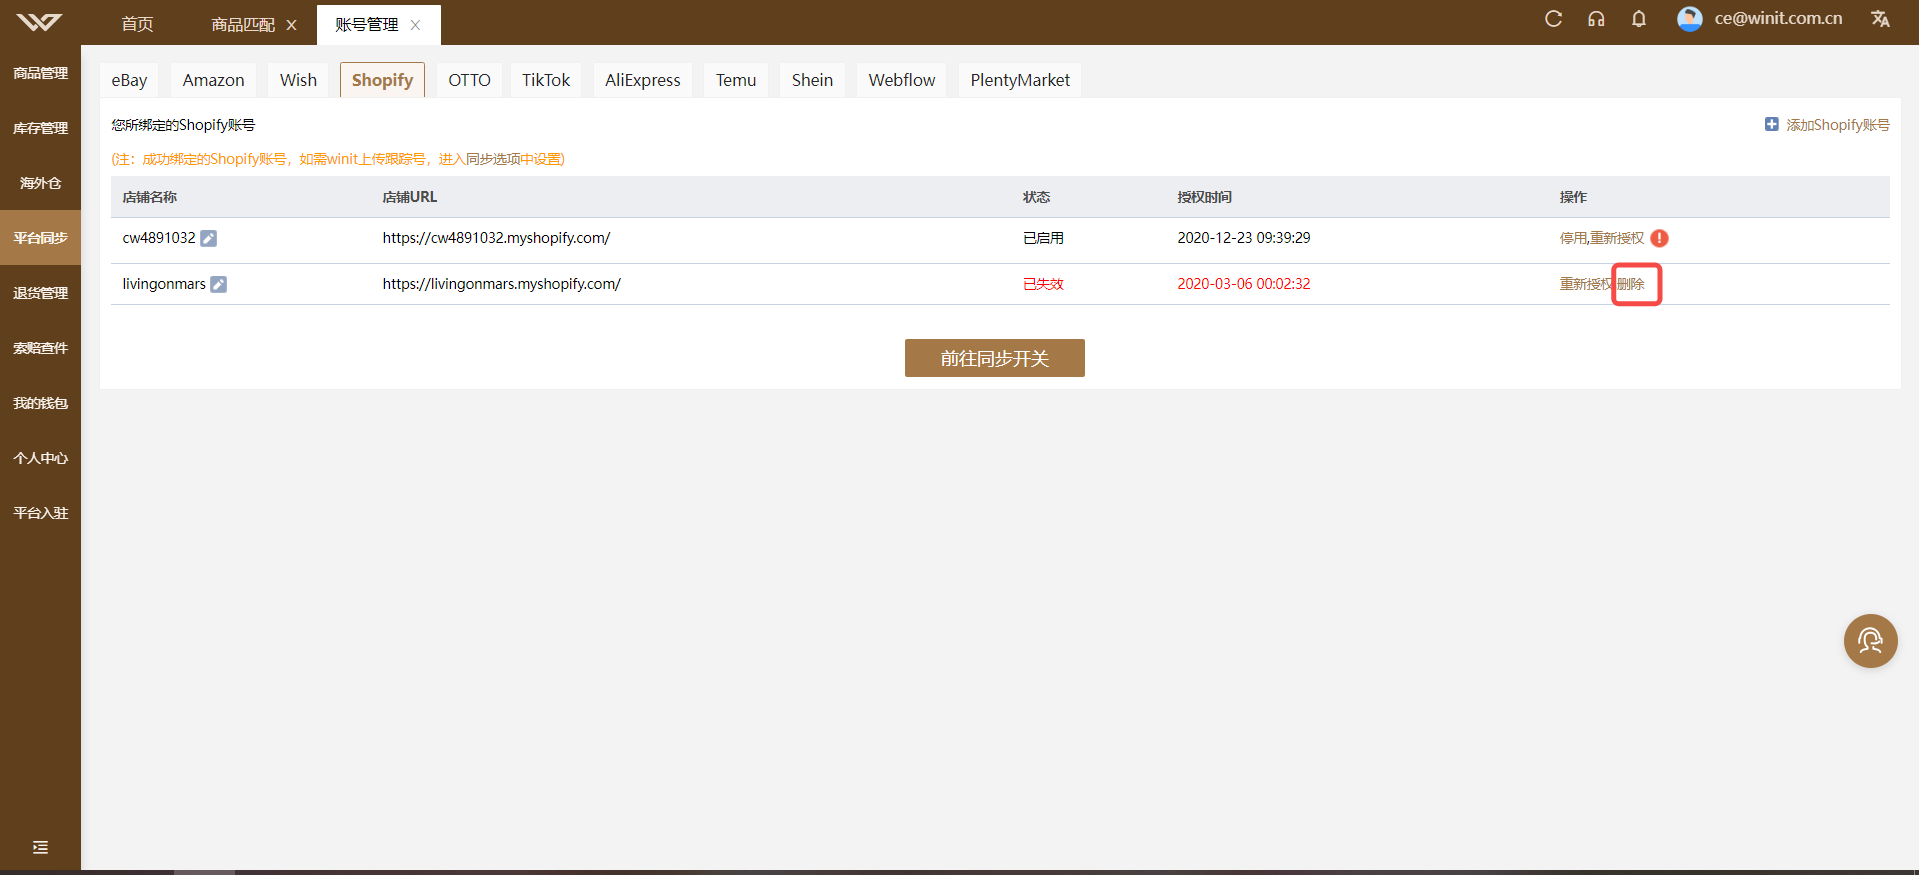This screenshot has height=875, width=1919.
Task: Select the Wish platform tab
Action: [298, 80]
